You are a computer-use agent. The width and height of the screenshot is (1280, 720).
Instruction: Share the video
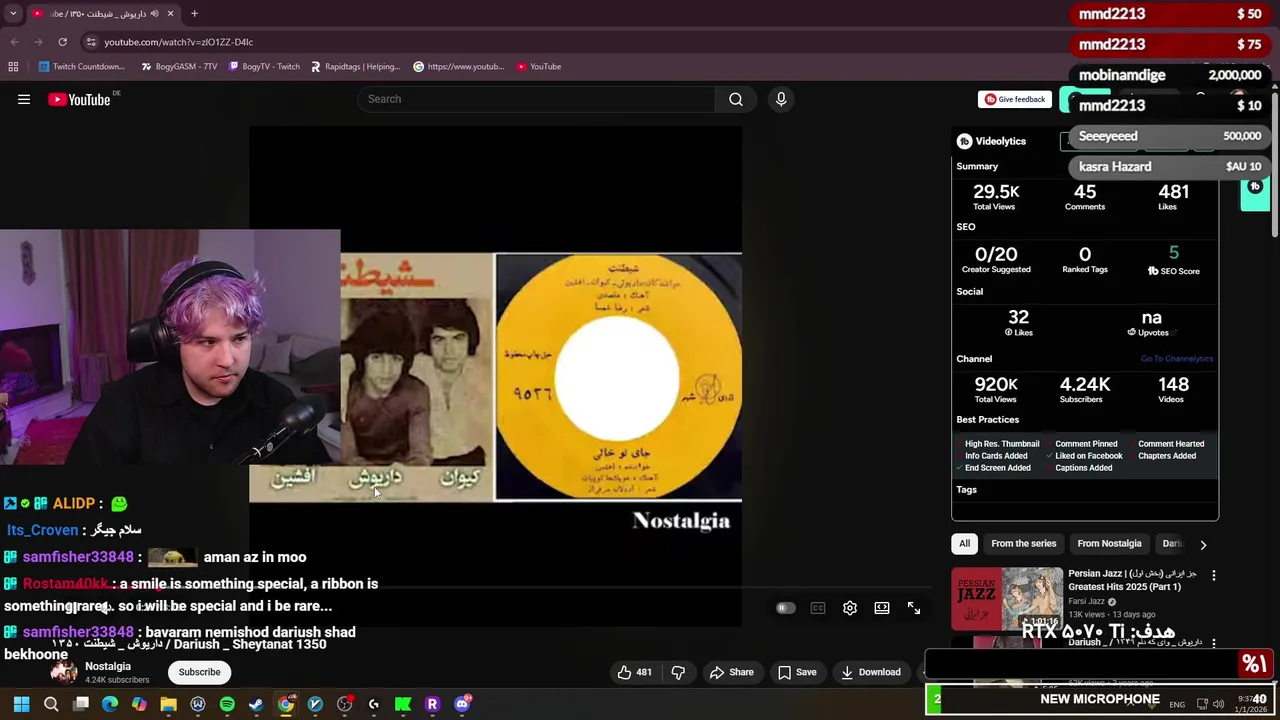(x=732, y=672)
